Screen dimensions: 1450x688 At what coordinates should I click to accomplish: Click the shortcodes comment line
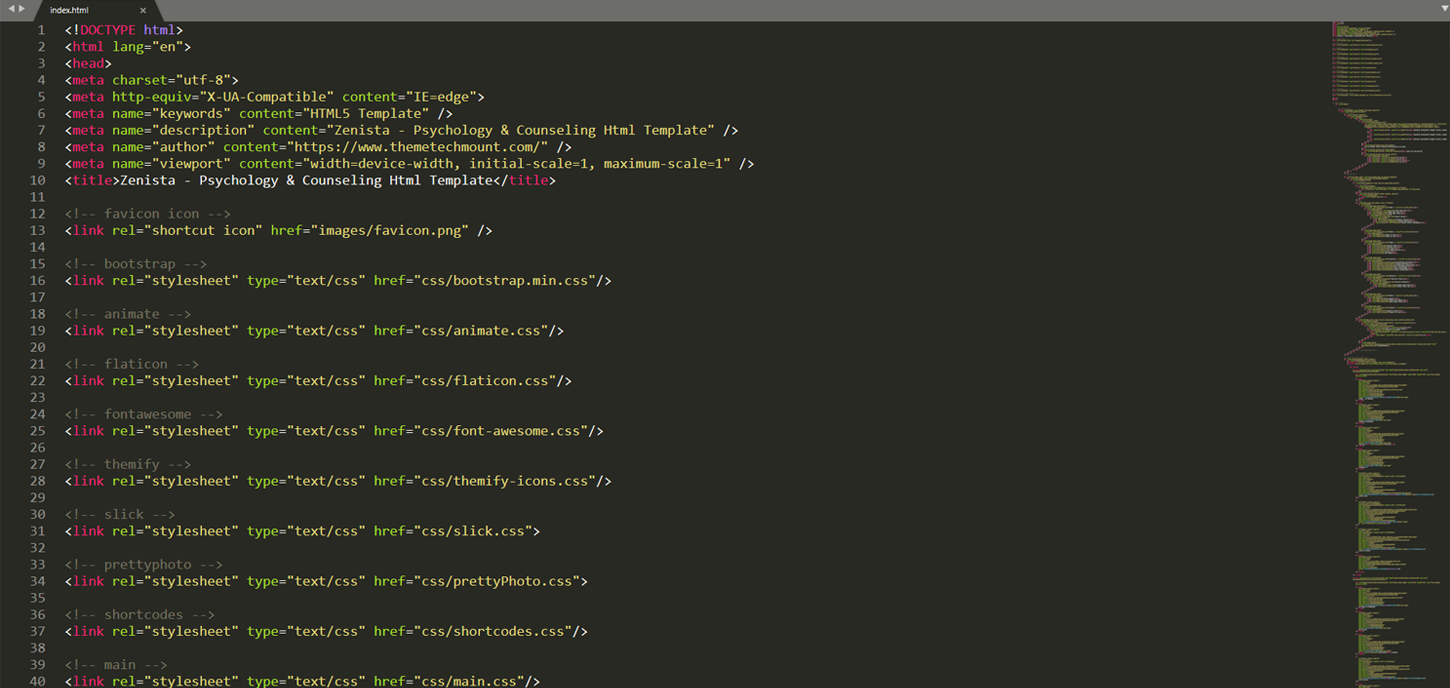pyautogui.click(x=140, y=614)
